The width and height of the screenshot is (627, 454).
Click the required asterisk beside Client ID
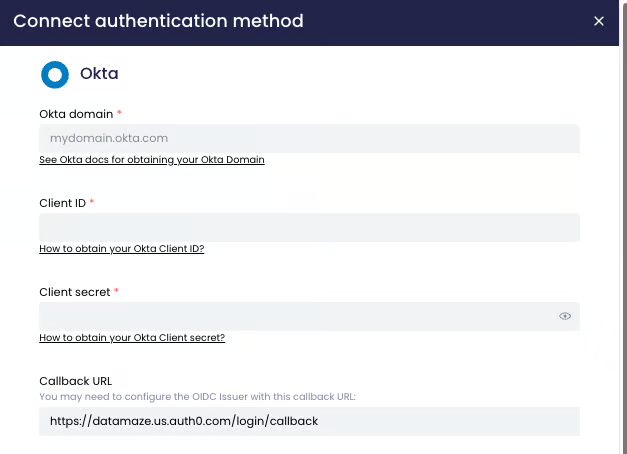pyautogui.click(x=92, y=203)
